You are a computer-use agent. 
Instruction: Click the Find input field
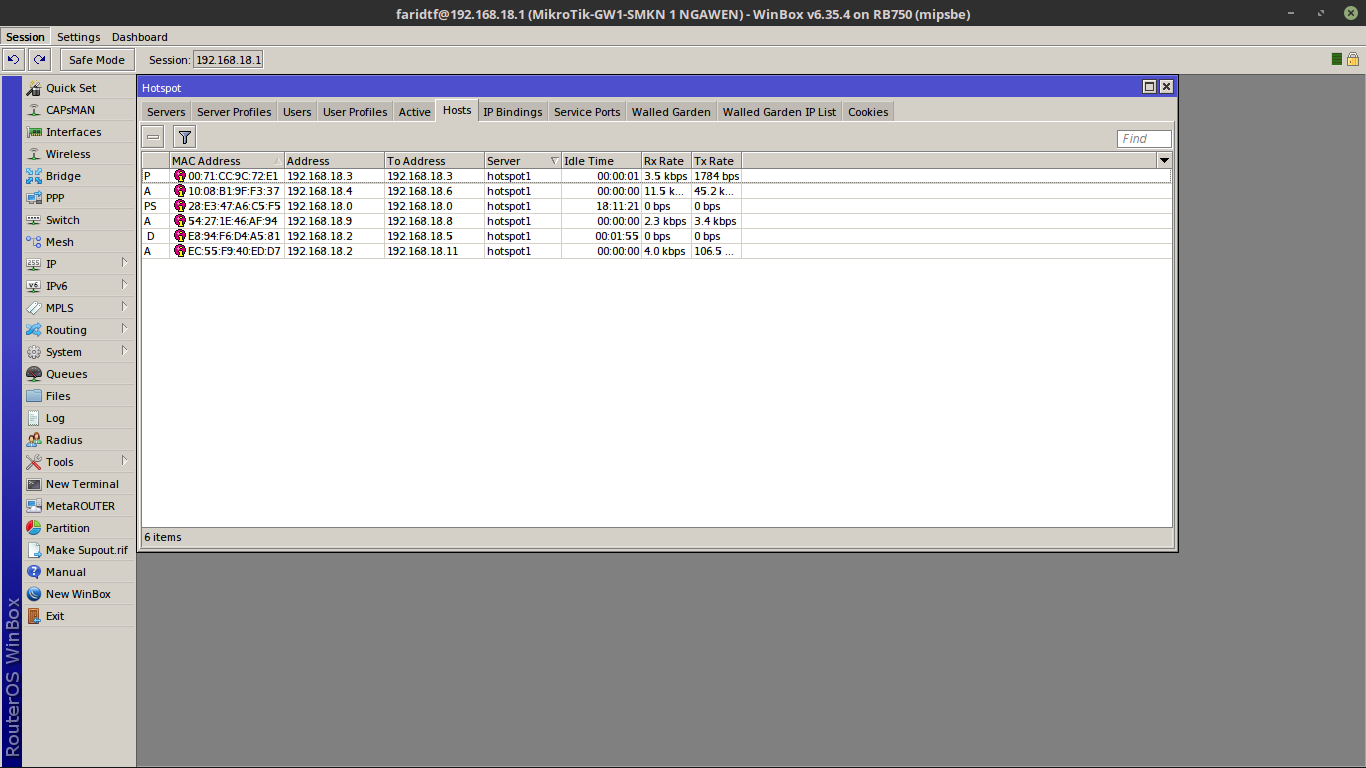pyautogui.click(x=1144, y=139)
